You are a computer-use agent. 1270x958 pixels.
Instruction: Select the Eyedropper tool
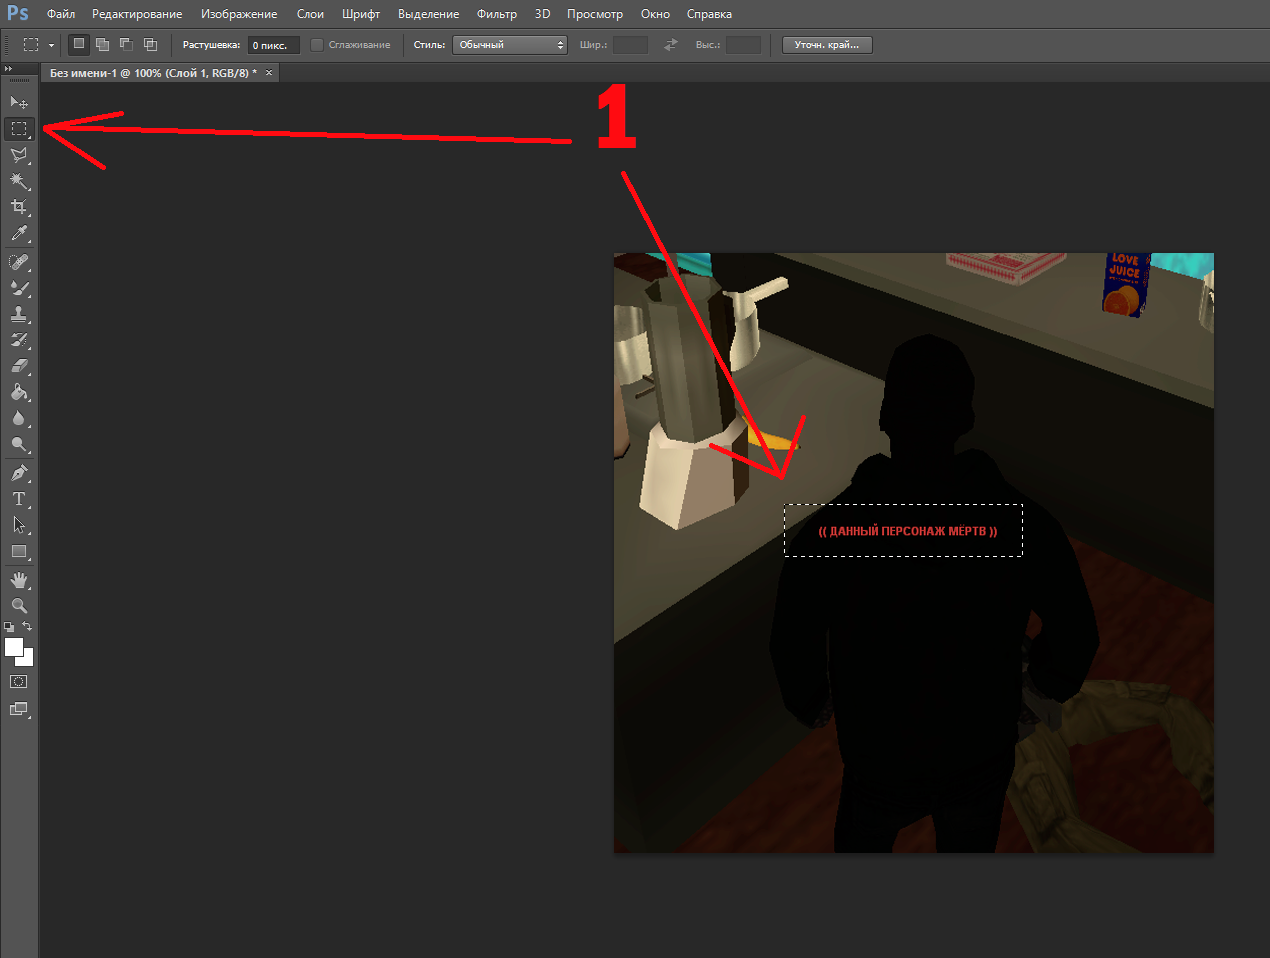click(18, 234)
